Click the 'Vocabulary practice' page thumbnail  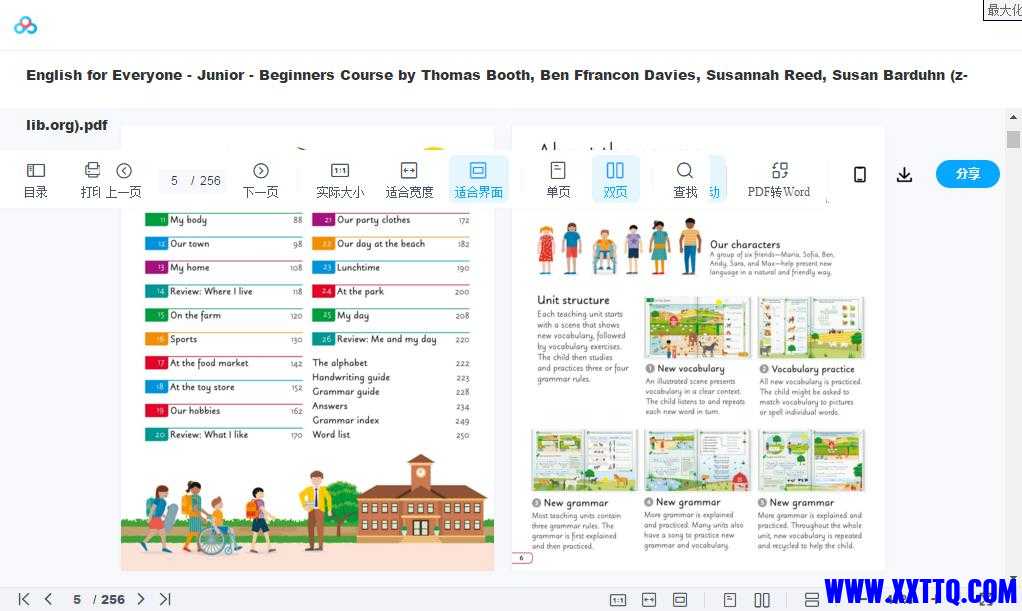pos(811,327)
